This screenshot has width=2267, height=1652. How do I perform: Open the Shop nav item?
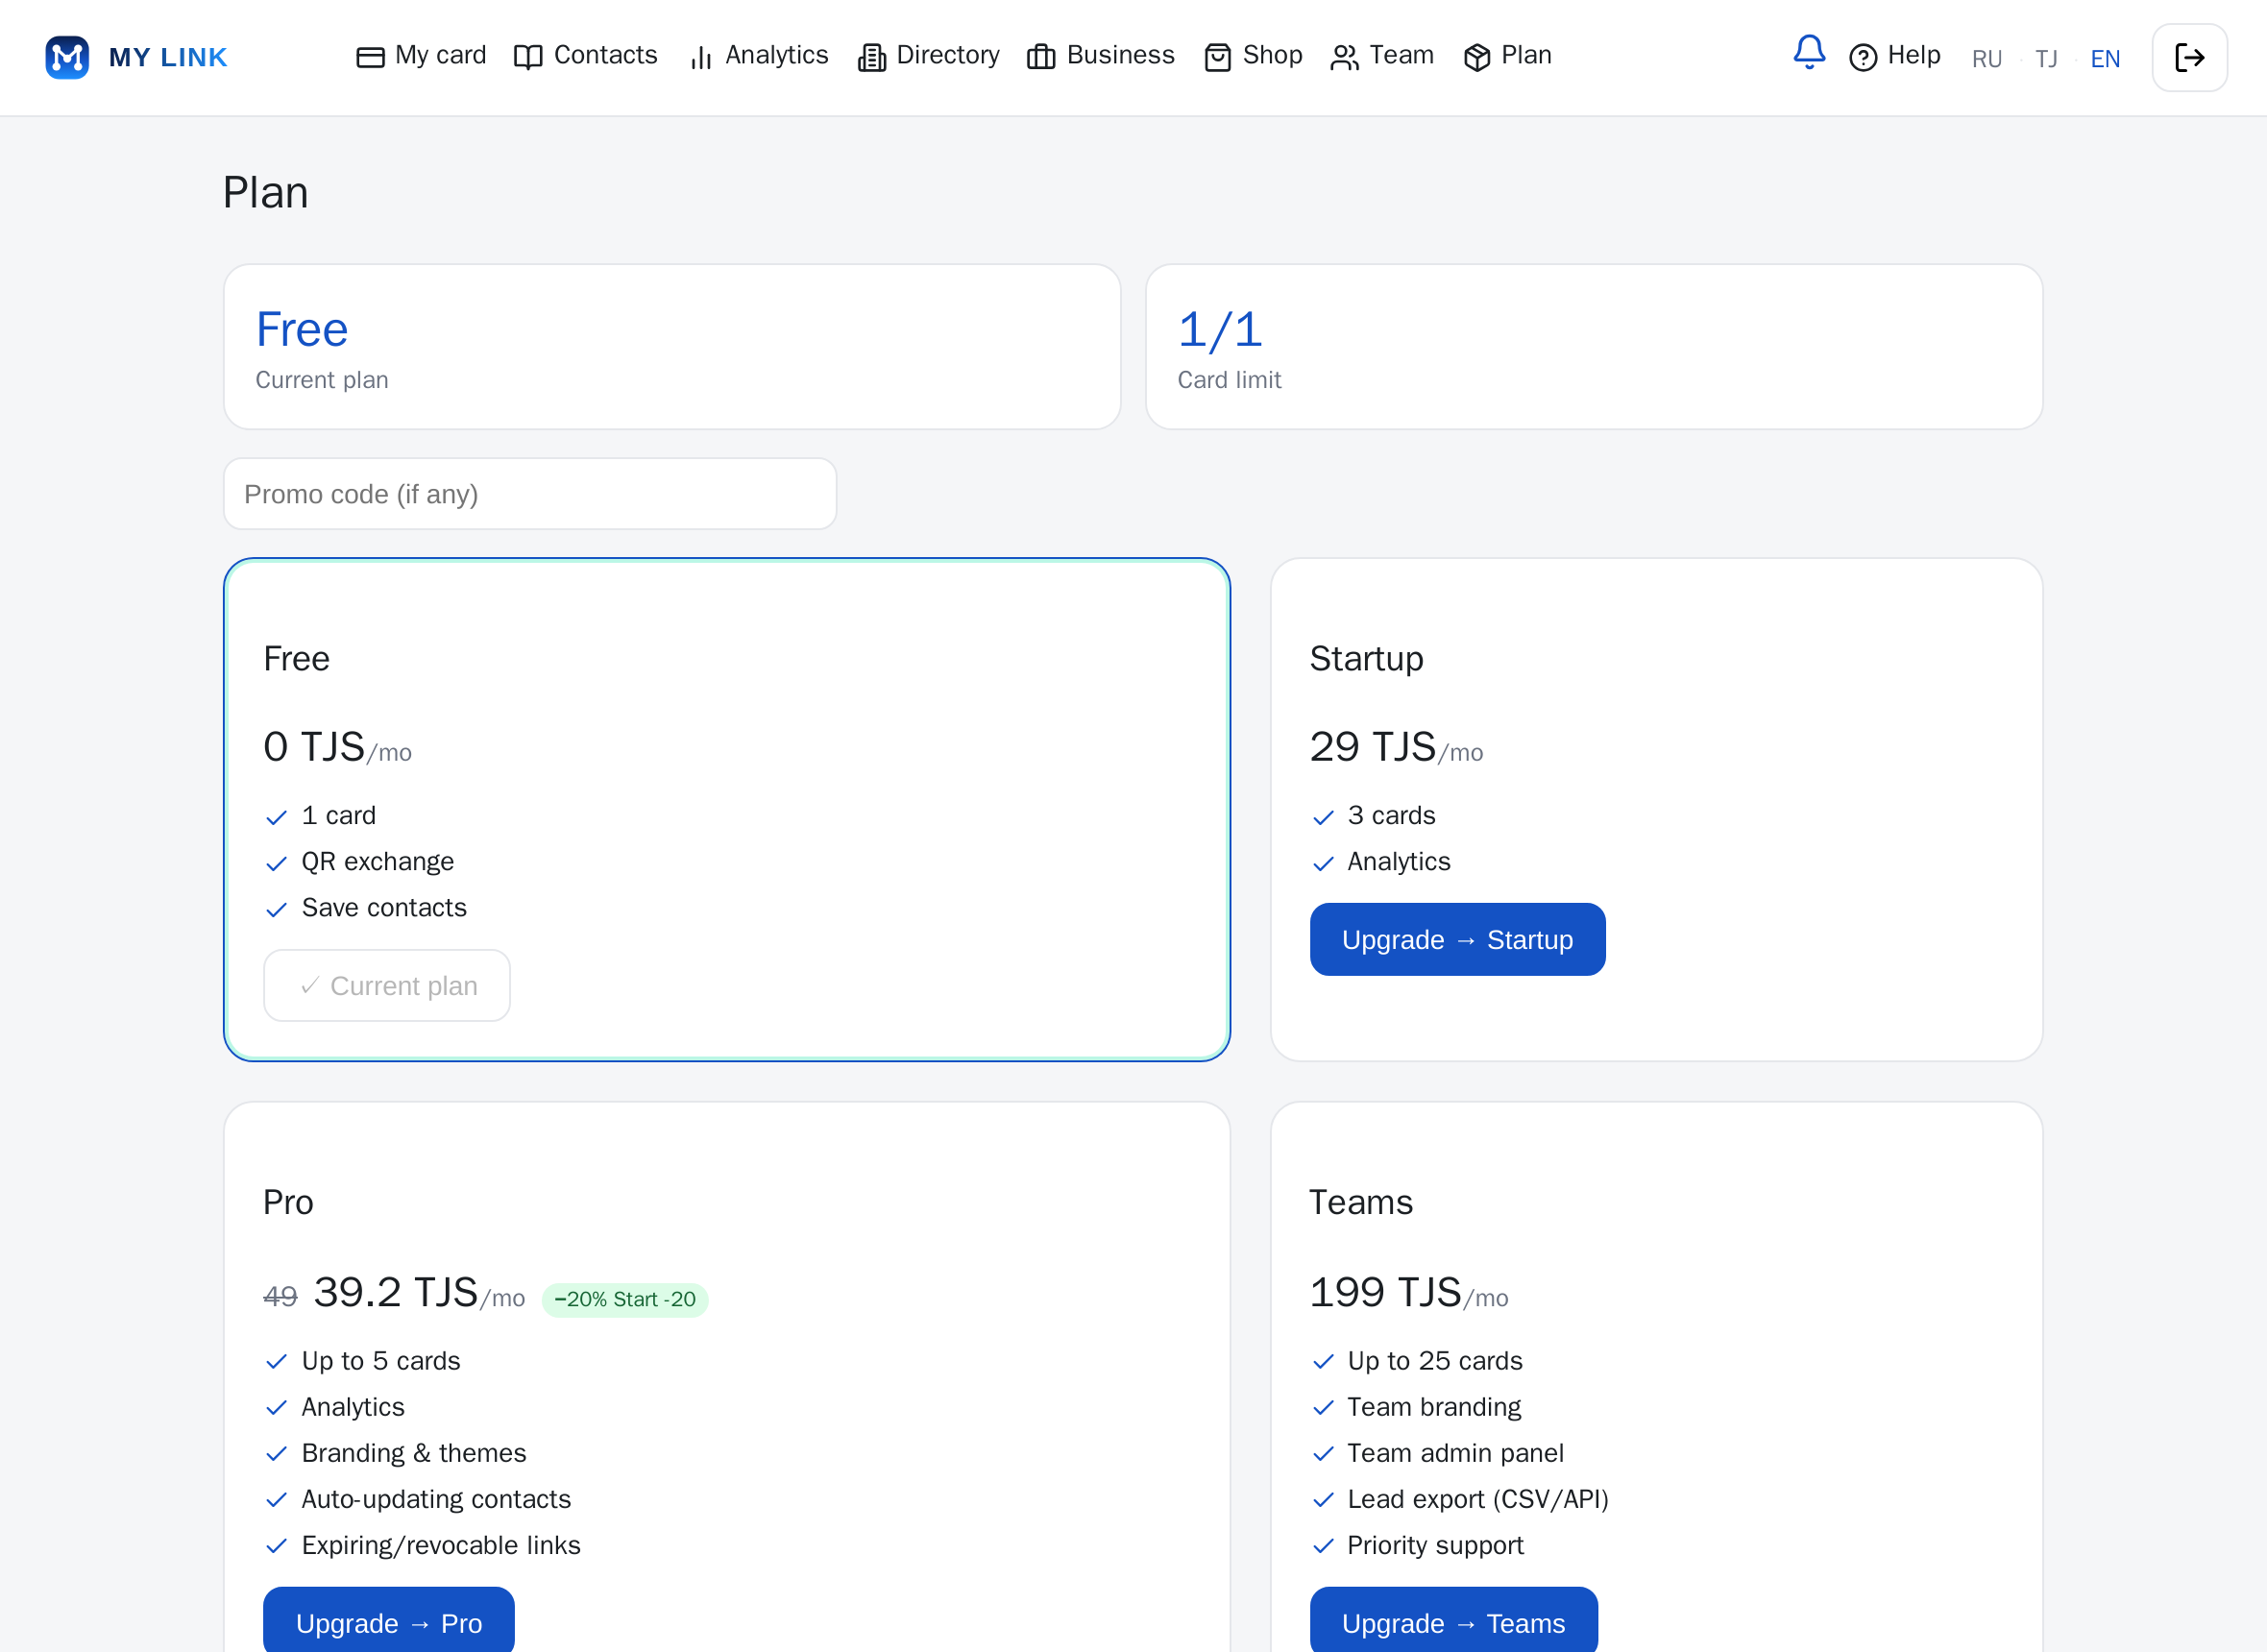click(x=1253, y=56)
